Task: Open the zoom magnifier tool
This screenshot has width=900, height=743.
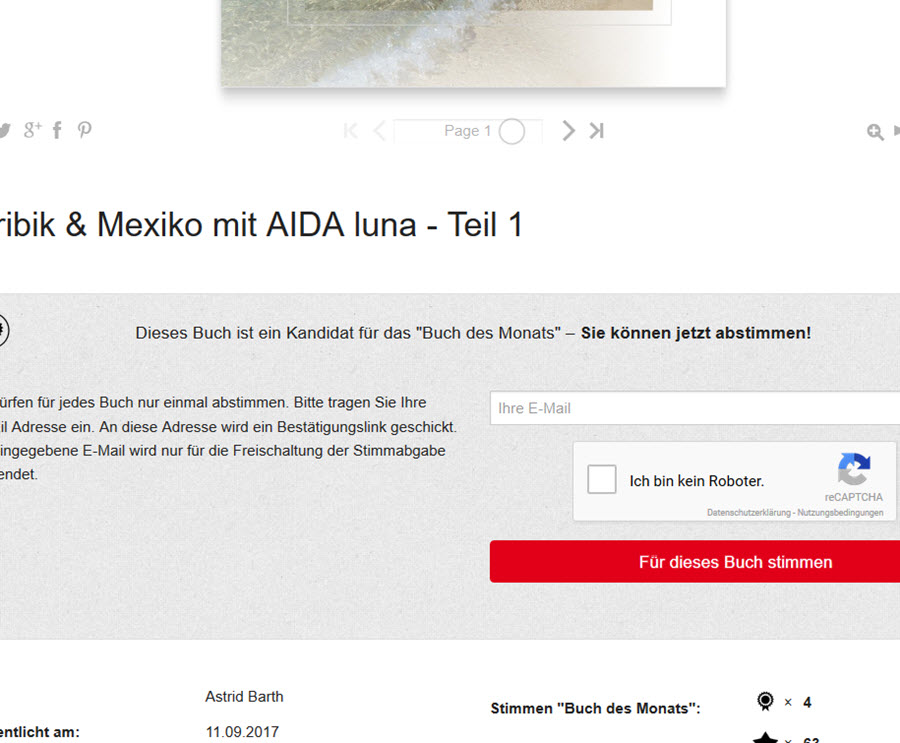Action: [875, 132]
